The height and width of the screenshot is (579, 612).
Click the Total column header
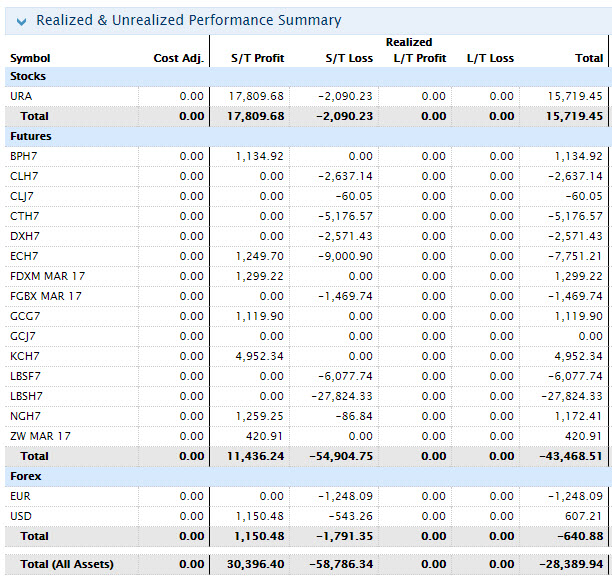[589, 58]
